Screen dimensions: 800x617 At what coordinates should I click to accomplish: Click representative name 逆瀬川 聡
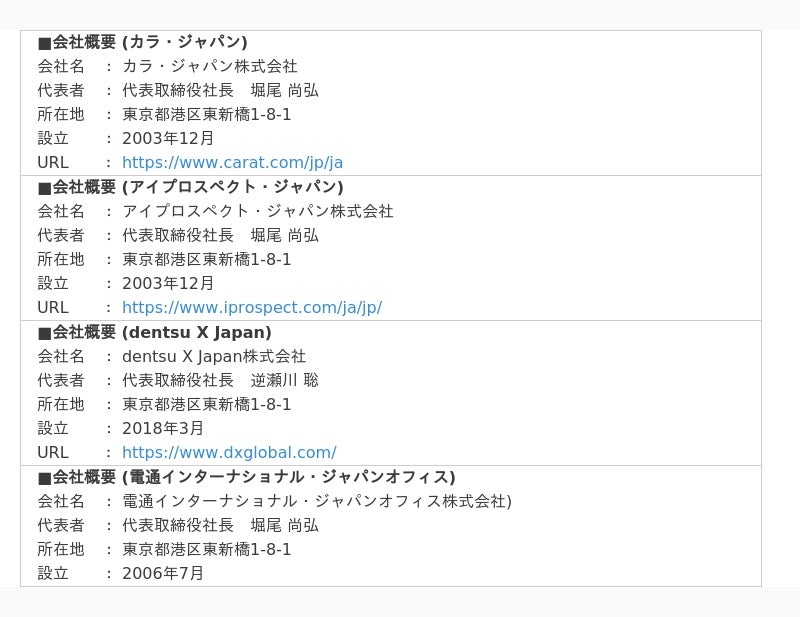[x=284, y=380]
